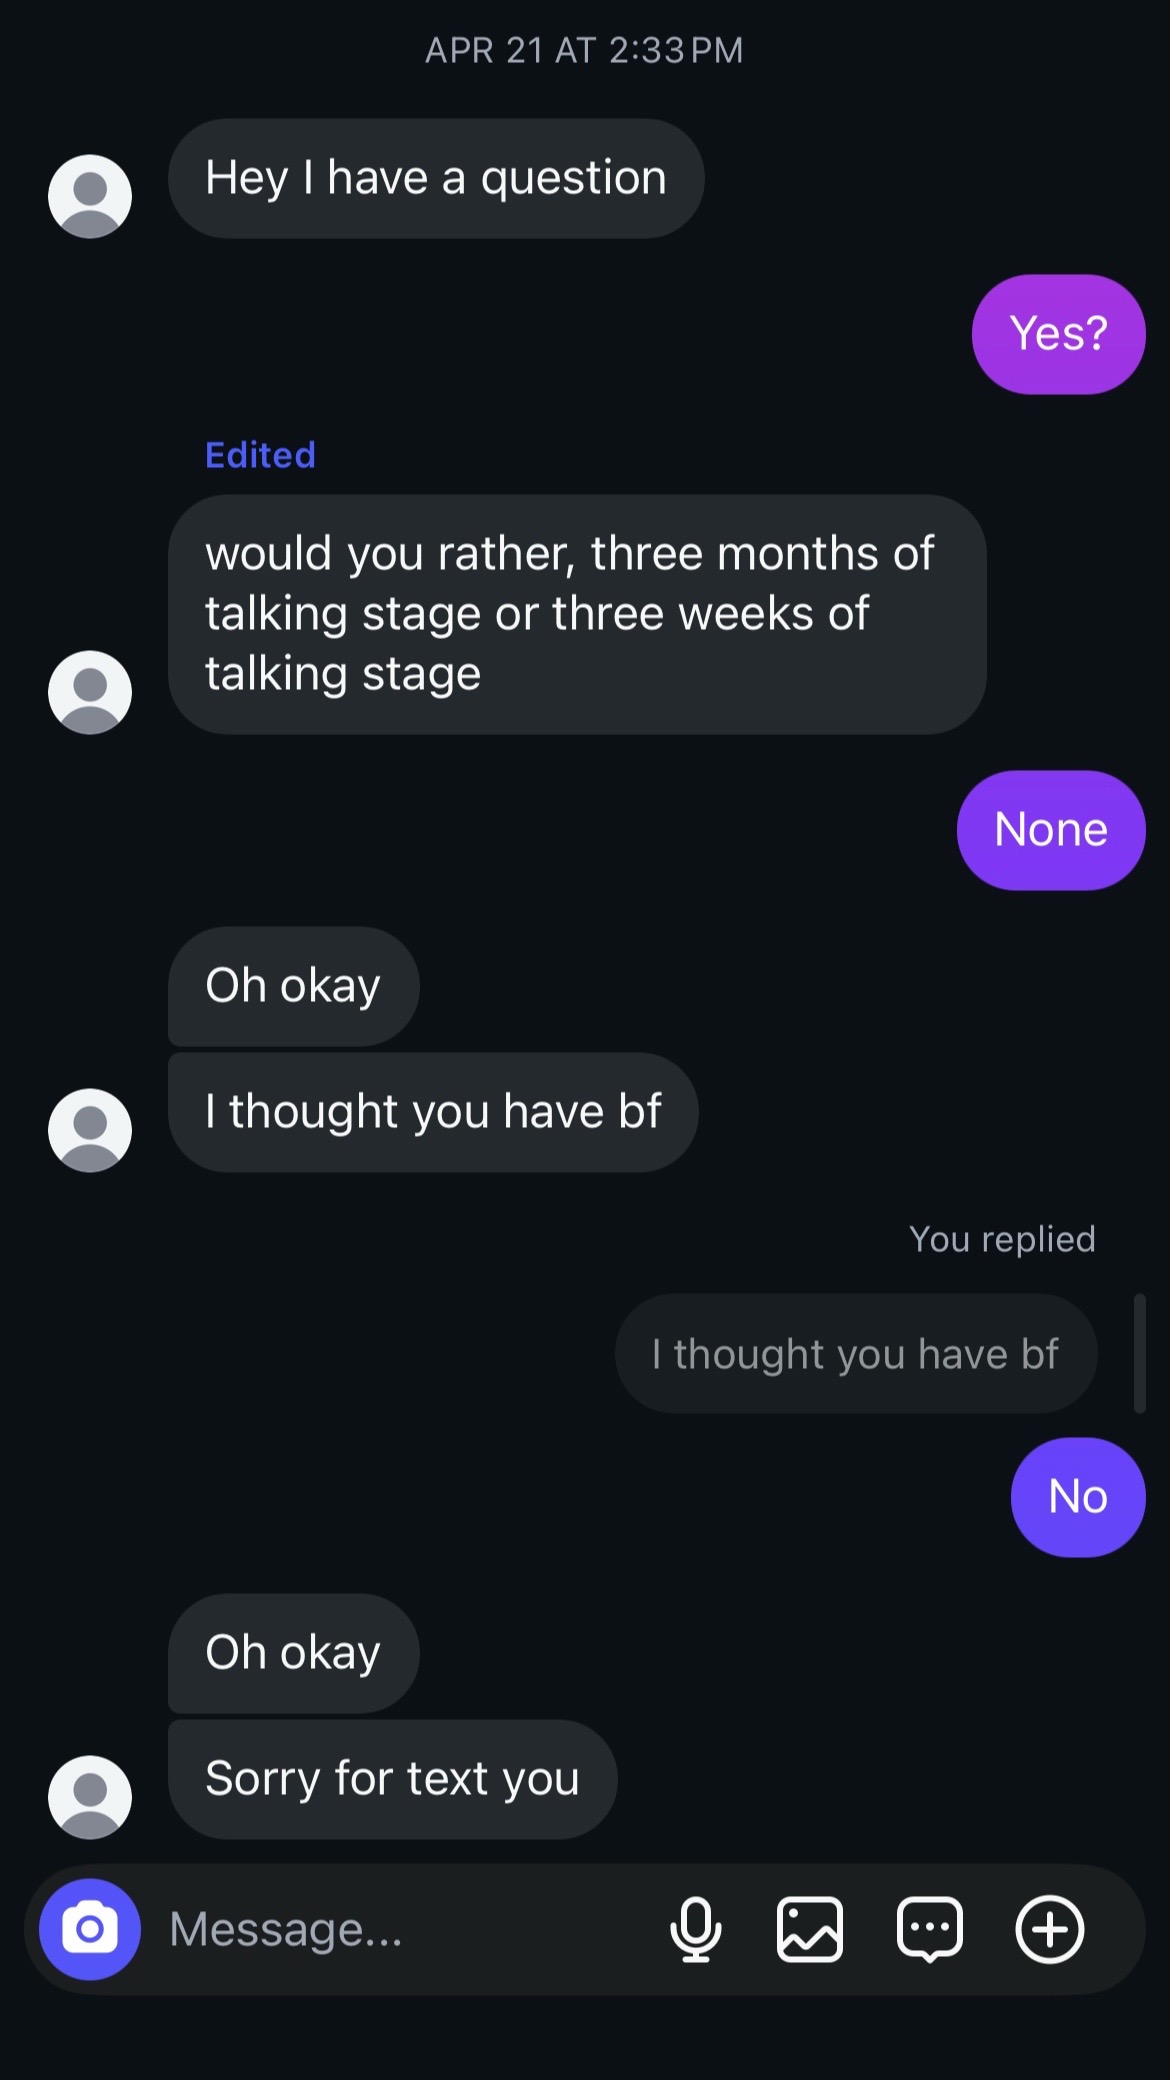Screen dimensions: 1170x2080
Task: Tap the 'You replied' label
Action: 1002,1239
